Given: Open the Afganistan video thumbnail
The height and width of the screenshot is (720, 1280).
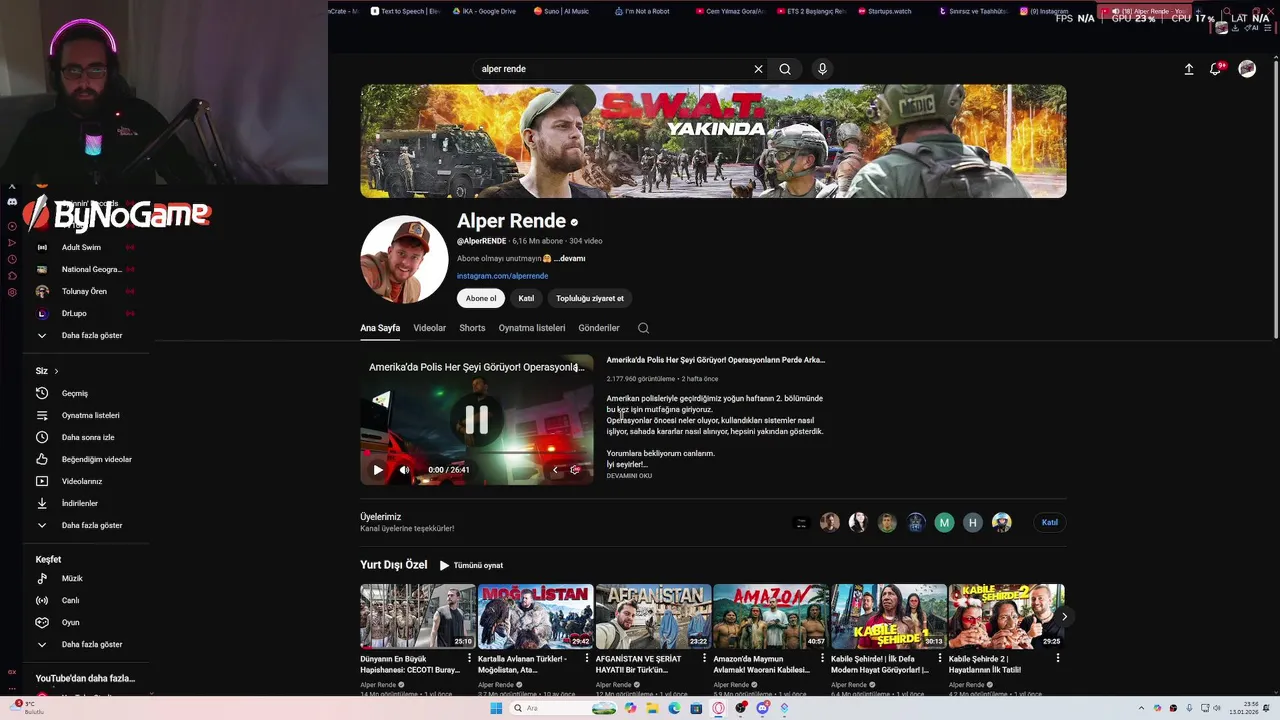Looking at the screenshot, I should [653, 616].
